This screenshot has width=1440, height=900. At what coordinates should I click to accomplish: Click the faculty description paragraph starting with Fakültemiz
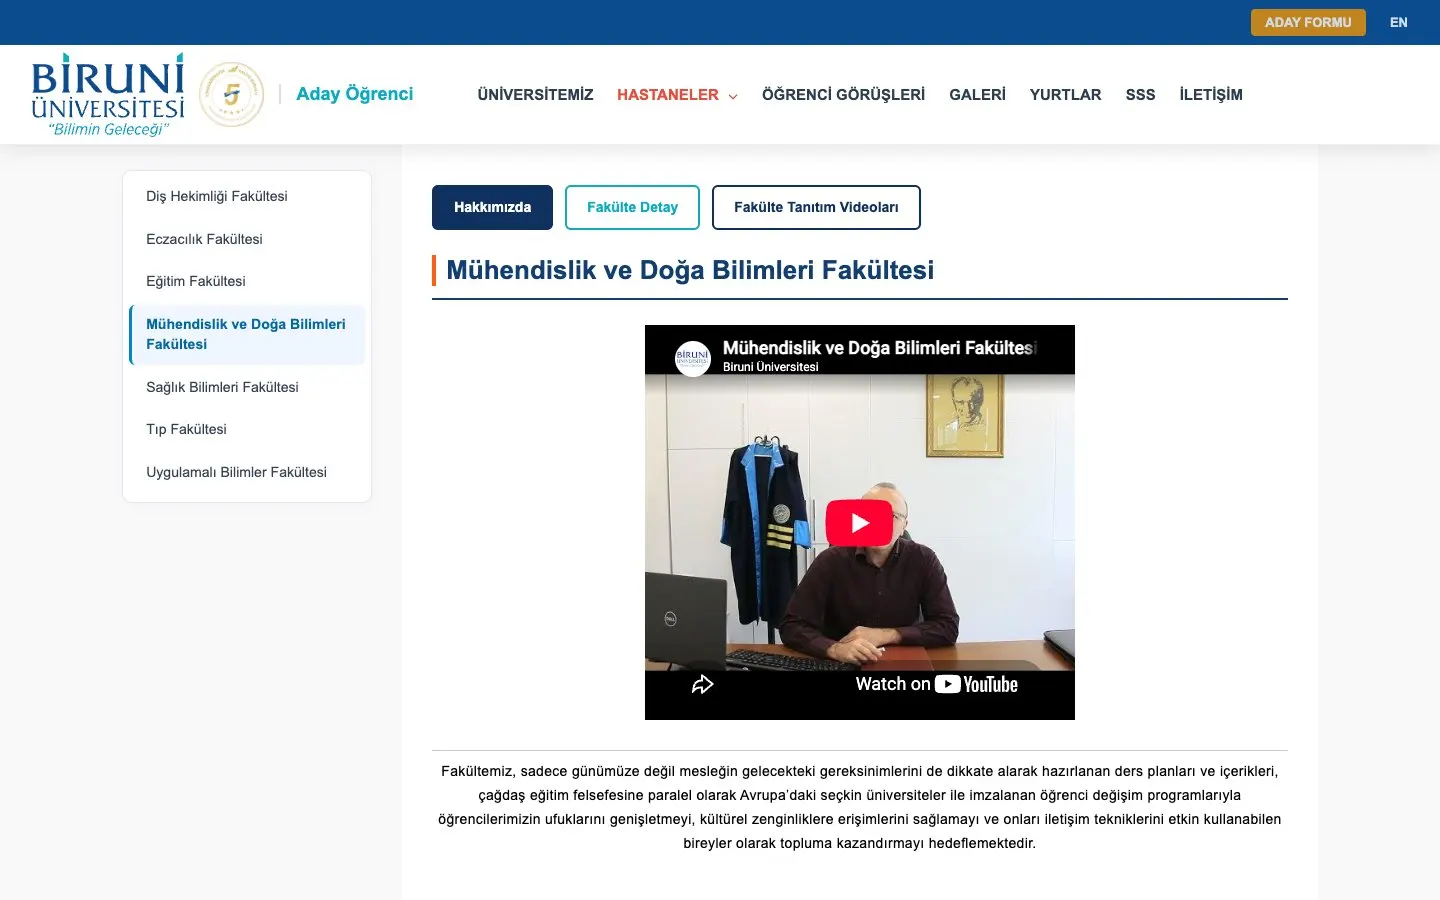point(860,807)
